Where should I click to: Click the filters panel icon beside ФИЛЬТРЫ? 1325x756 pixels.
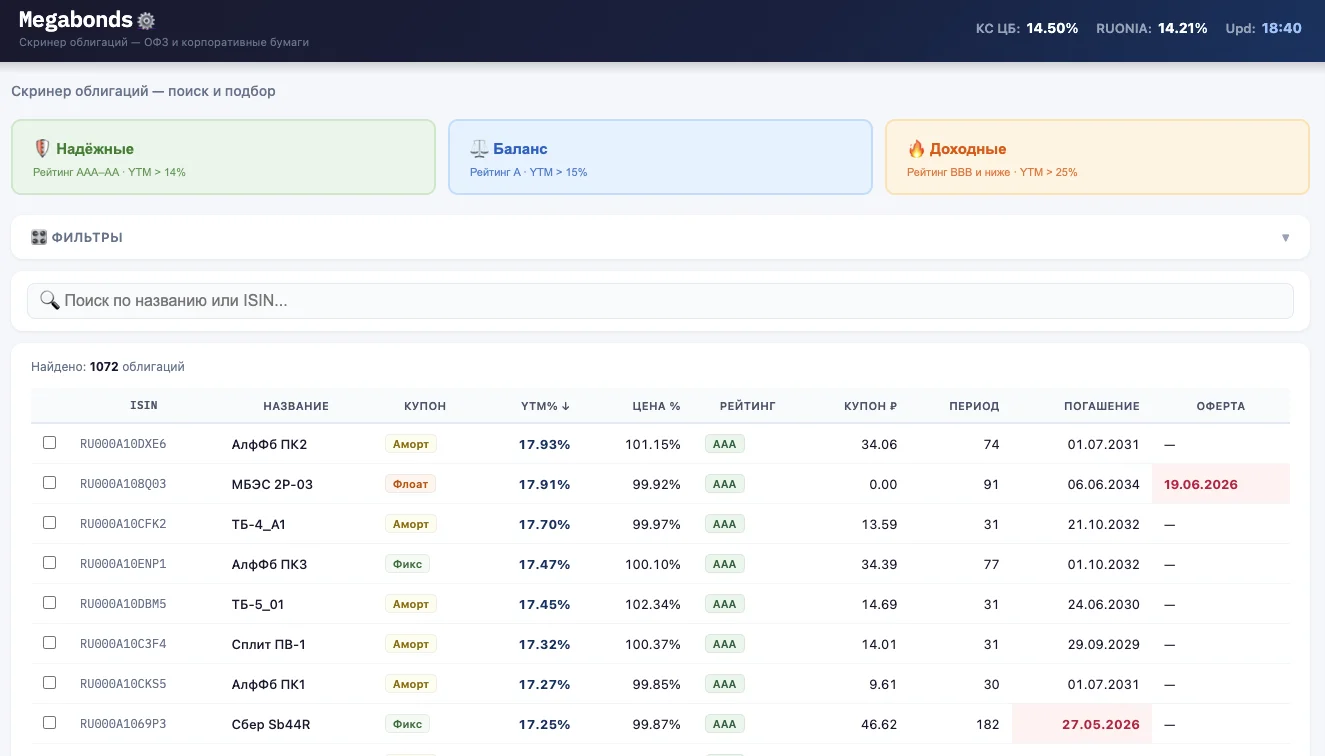tap(39, 238)
